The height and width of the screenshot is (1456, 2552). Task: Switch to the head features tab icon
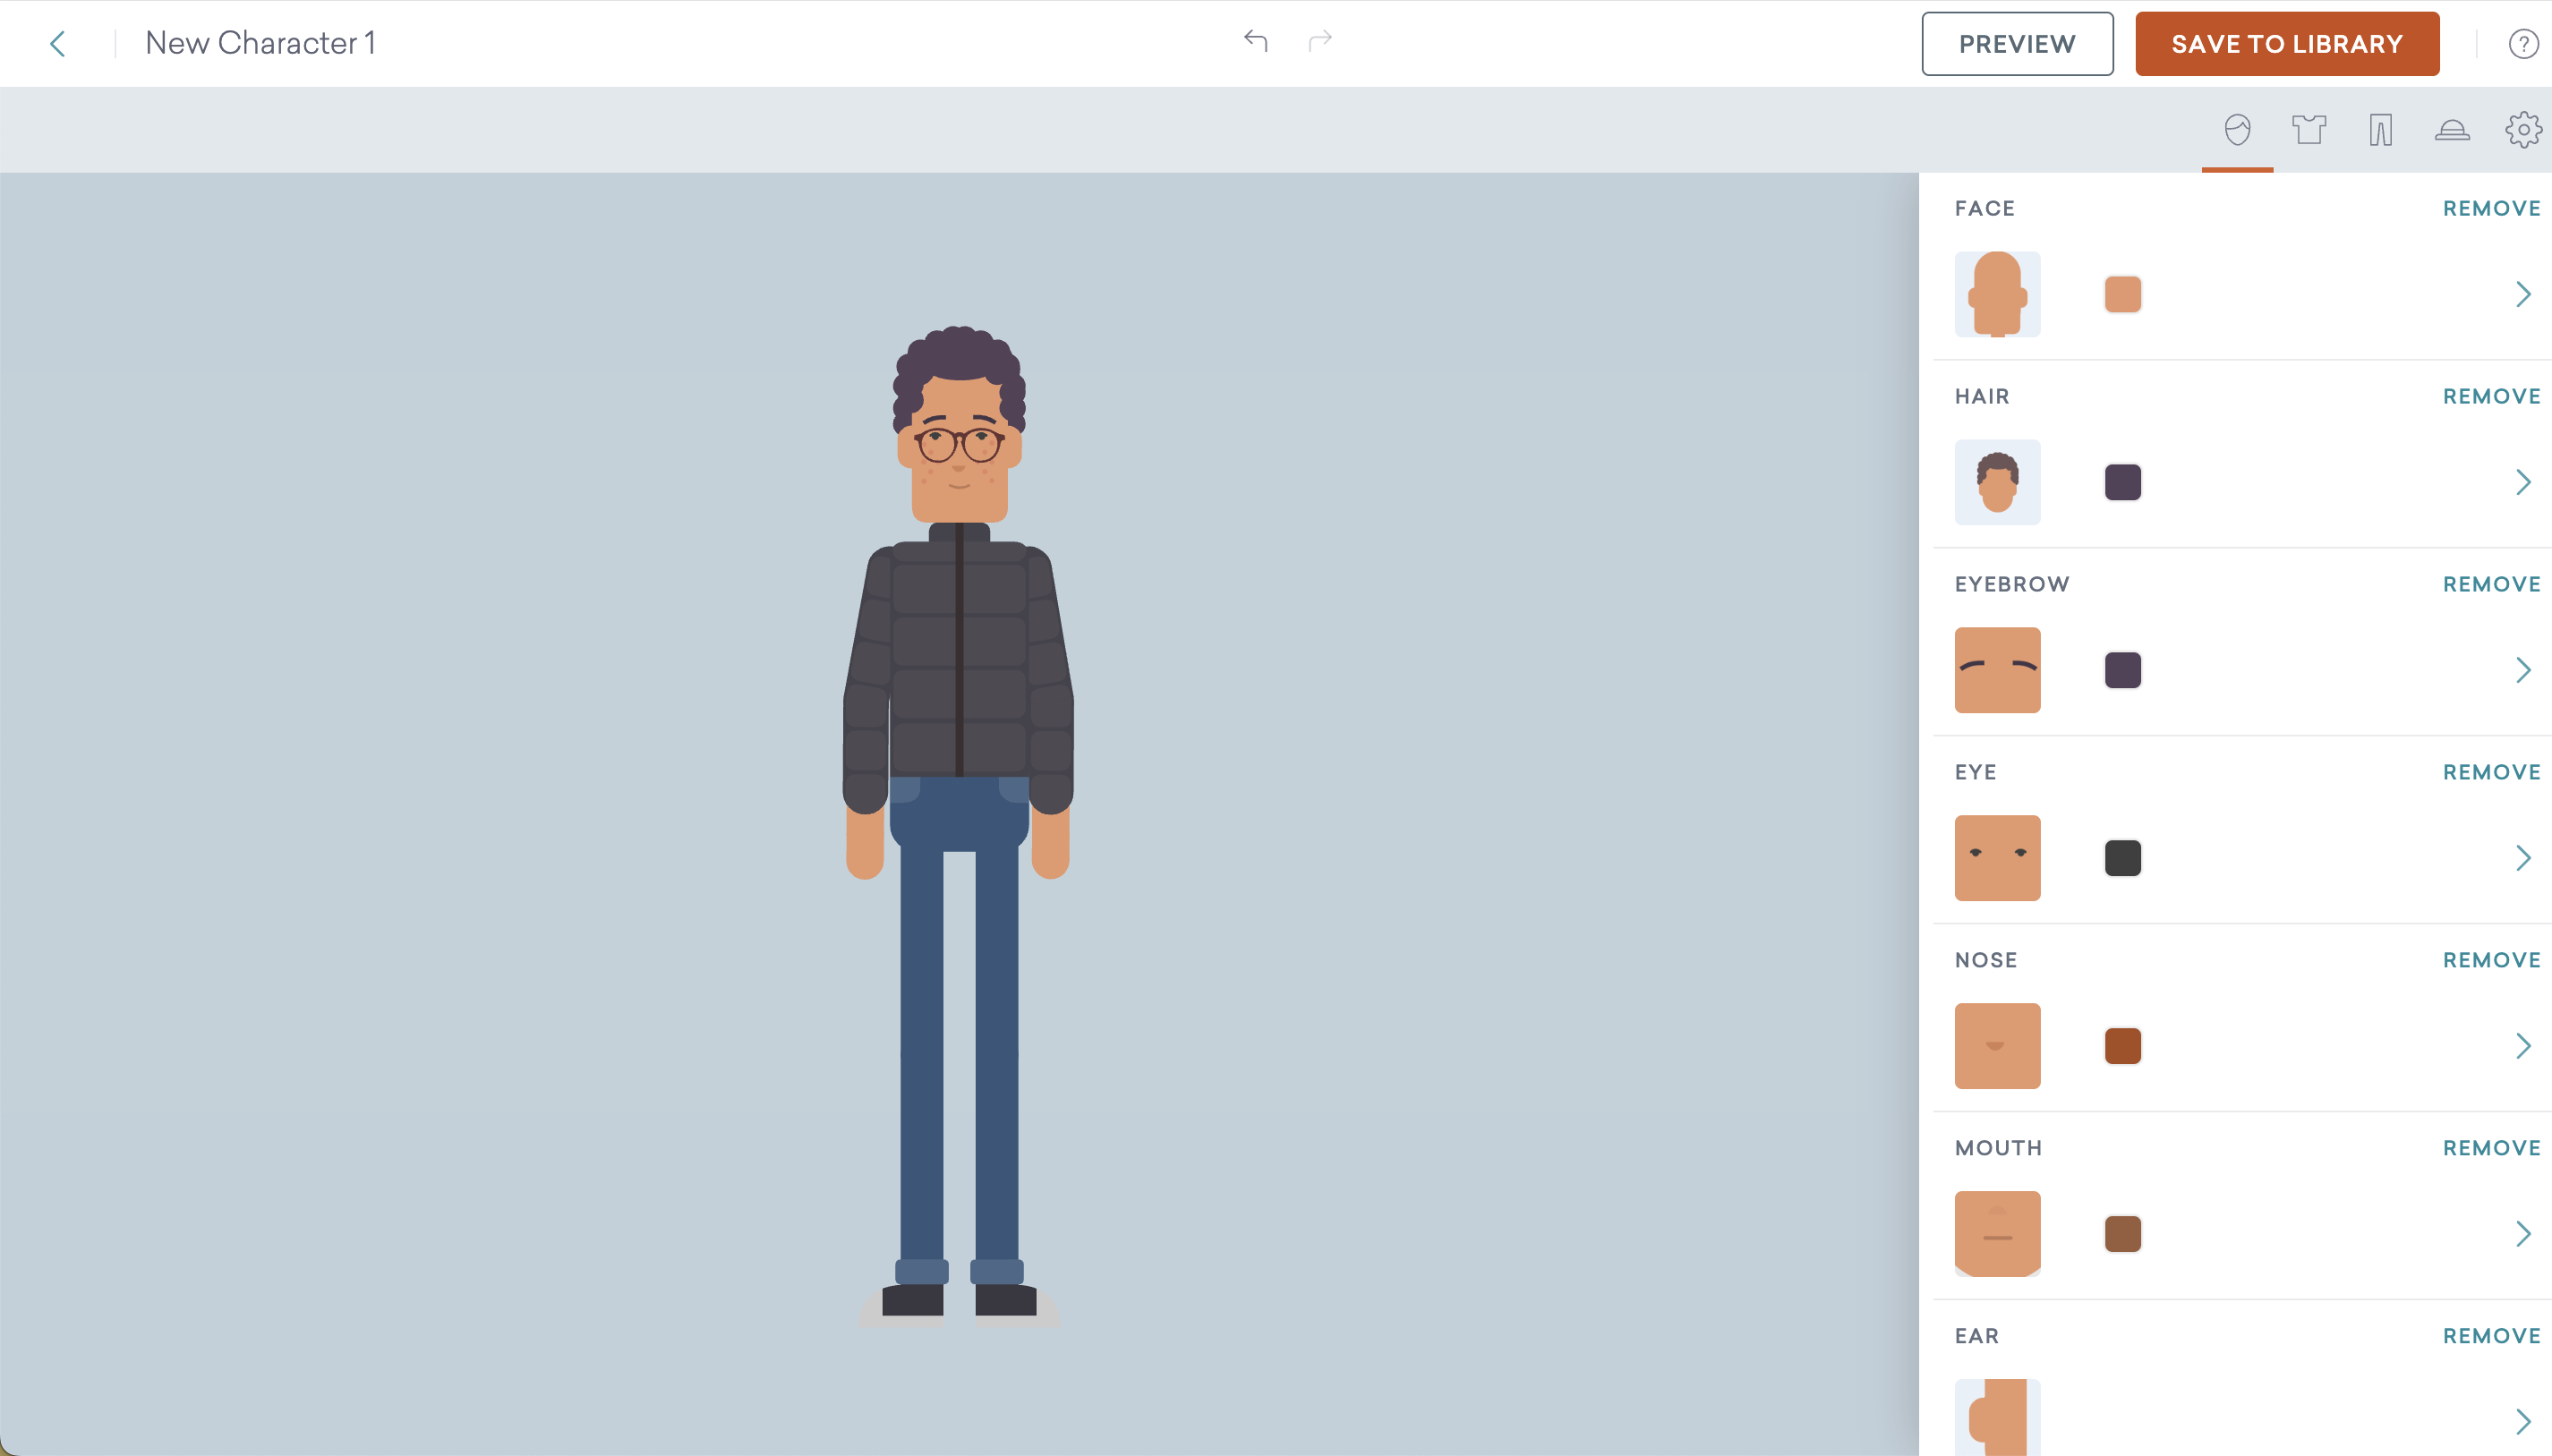coord(2237,130)
